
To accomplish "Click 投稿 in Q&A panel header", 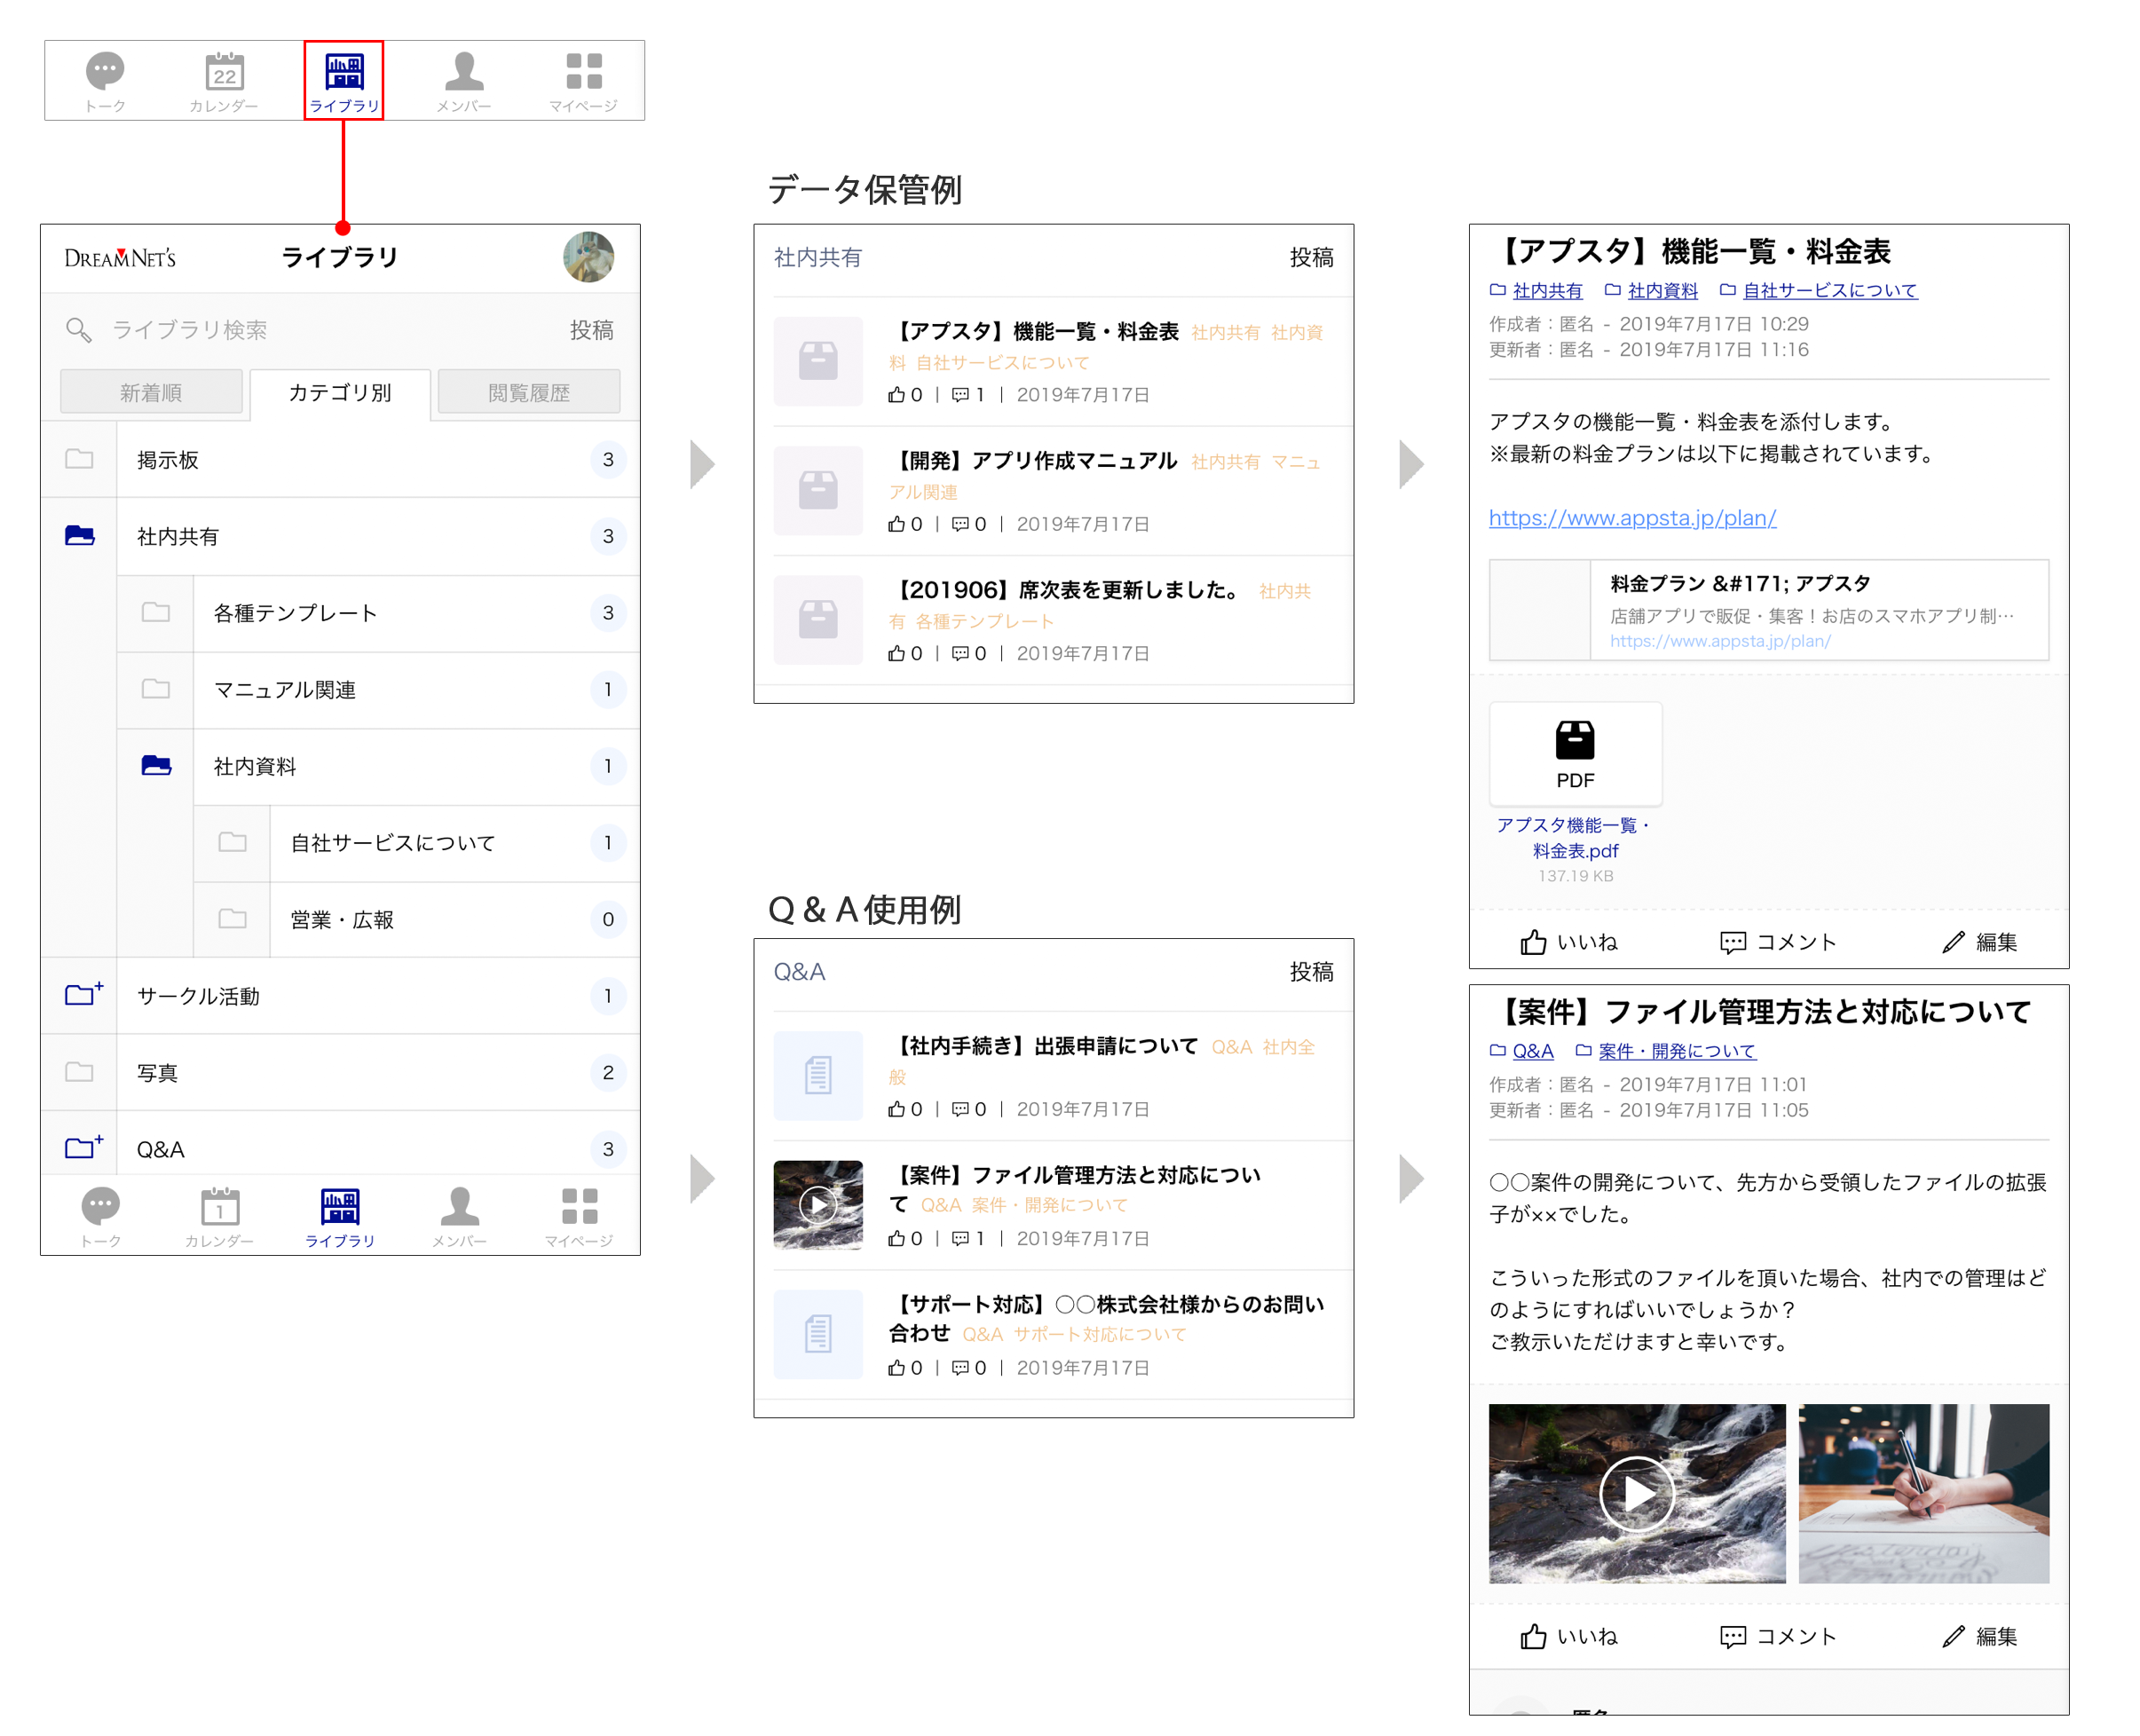I will [1311, 971].
